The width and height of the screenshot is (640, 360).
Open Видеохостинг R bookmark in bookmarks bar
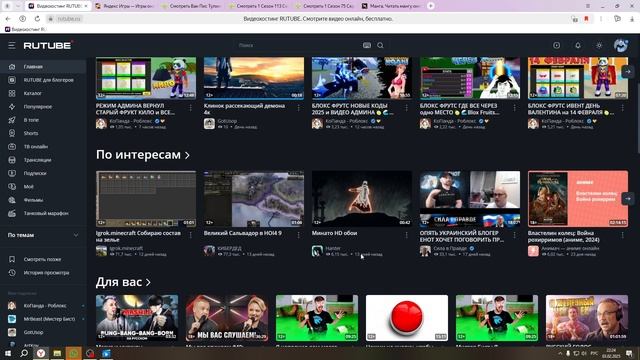pyautogui.click(x=25, y=29)
